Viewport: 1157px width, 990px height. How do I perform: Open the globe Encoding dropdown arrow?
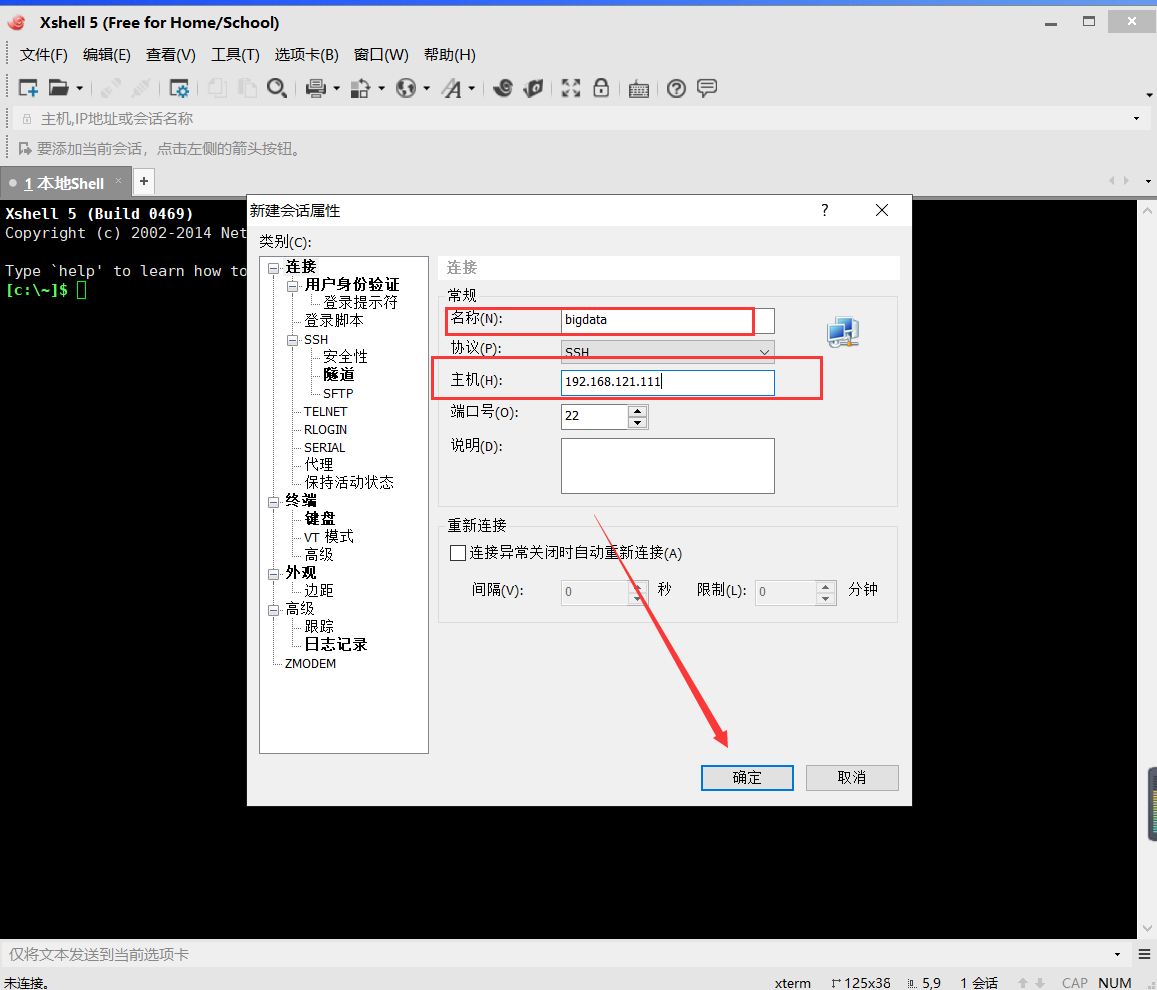(426, 89)
